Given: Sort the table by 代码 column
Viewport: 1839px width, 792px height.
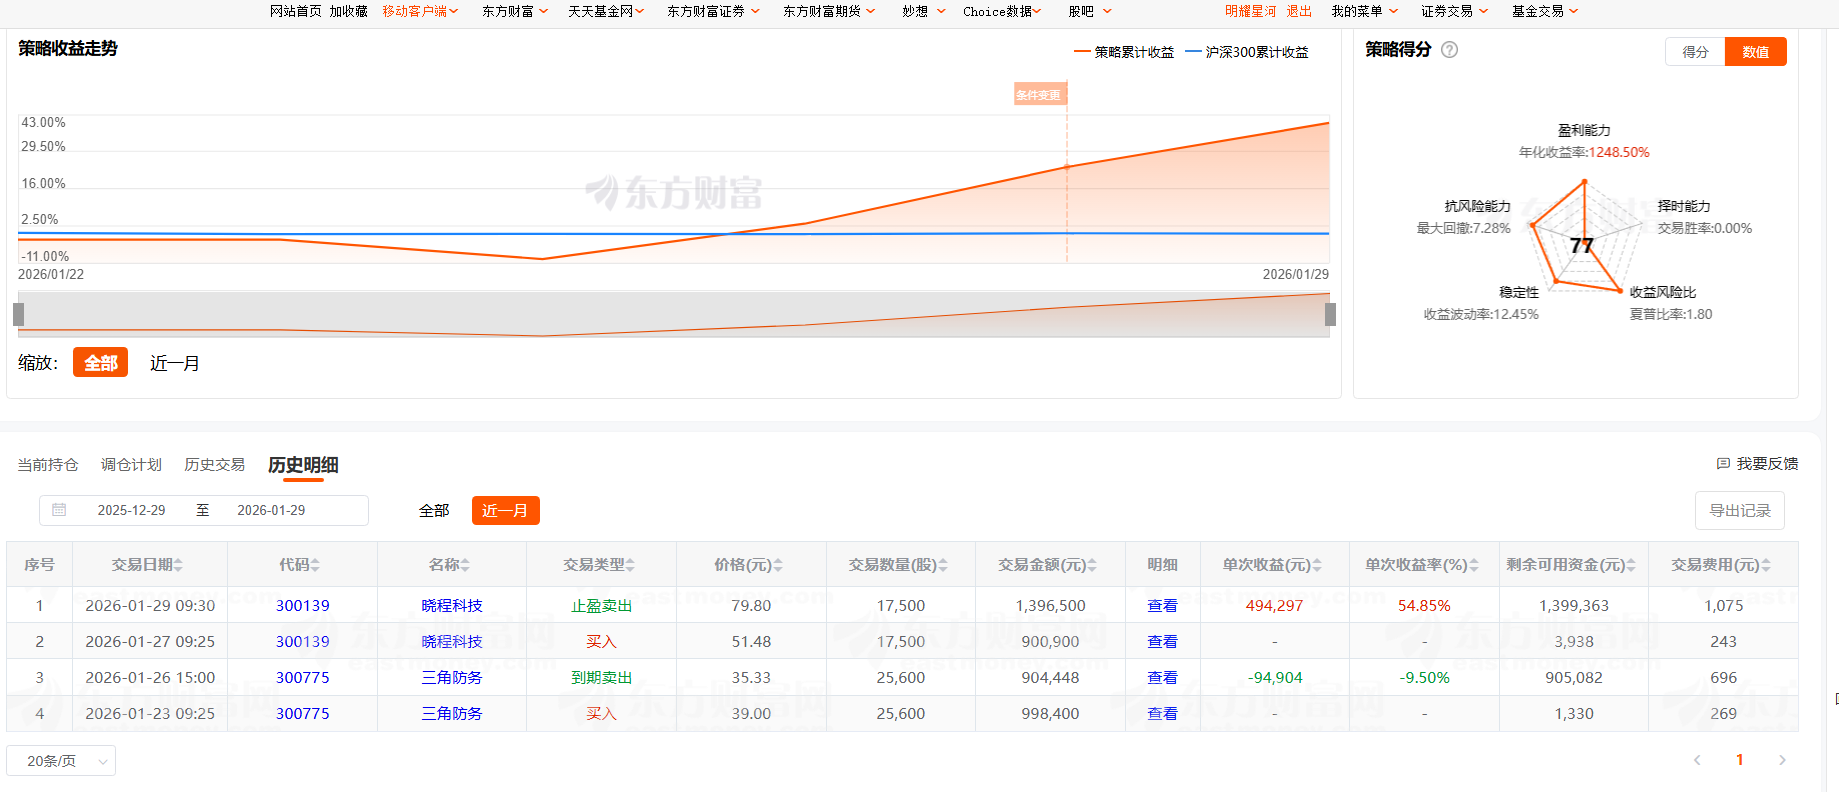Looking at the screenshot, I should (315, 565).
